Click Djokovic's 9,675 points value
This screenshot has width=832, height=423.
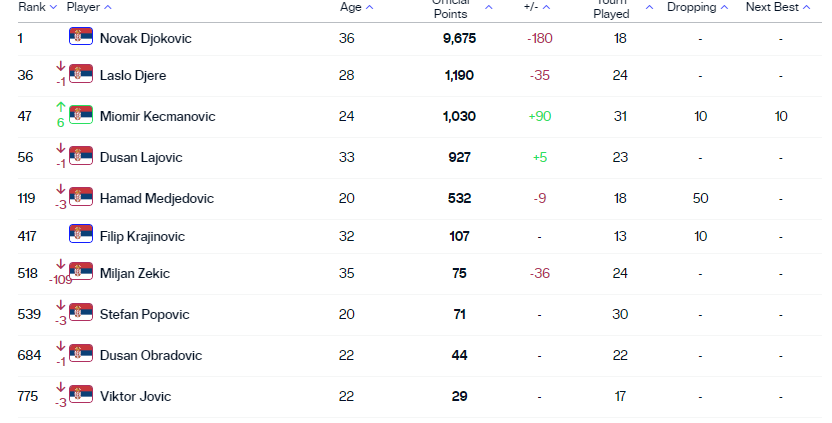pyautogui.click(x=459, y=38)
